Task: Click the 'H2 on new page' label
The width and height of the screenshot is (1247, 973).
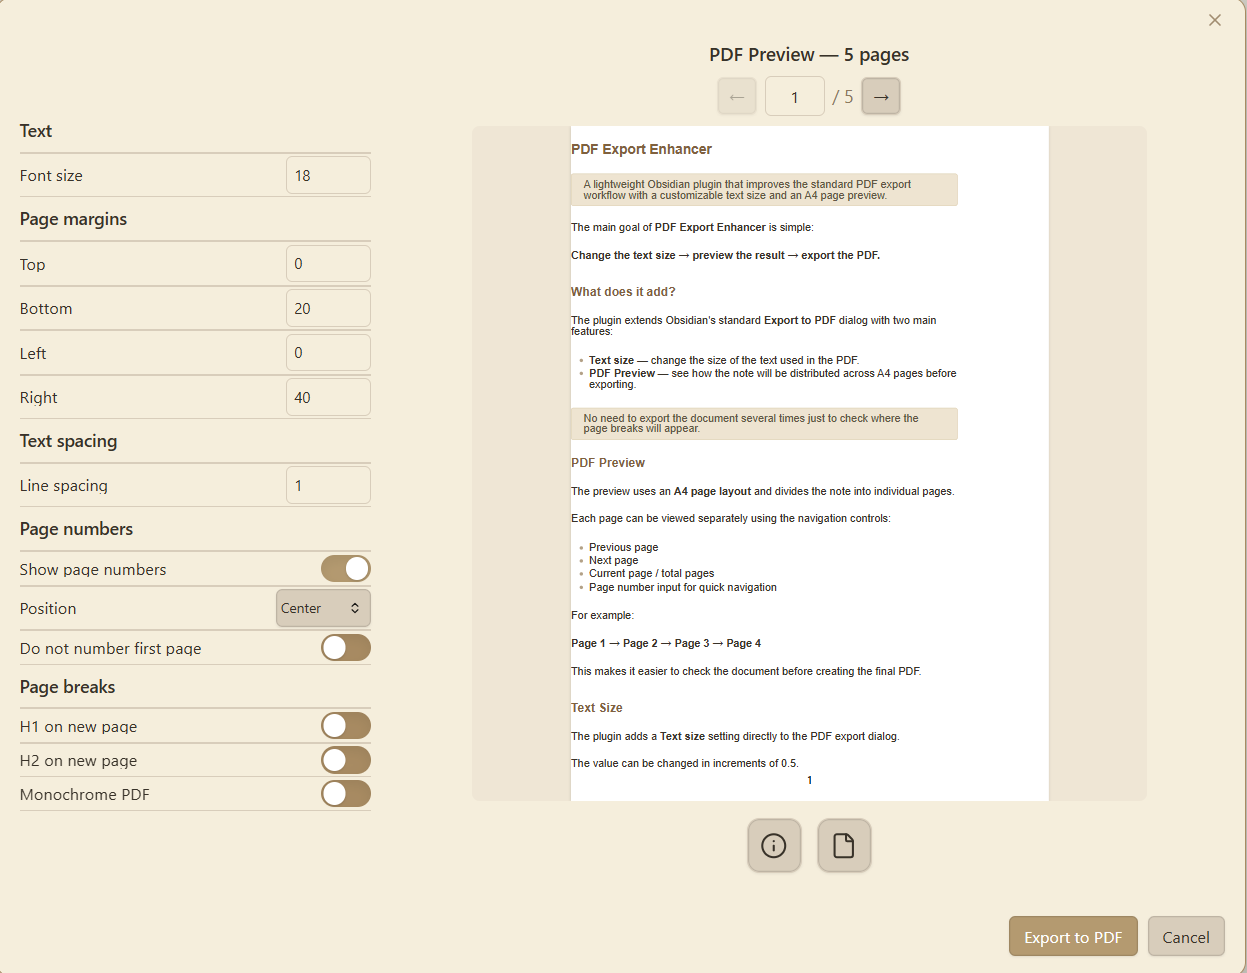Action: pyautogui.click(x=78, y=761)
